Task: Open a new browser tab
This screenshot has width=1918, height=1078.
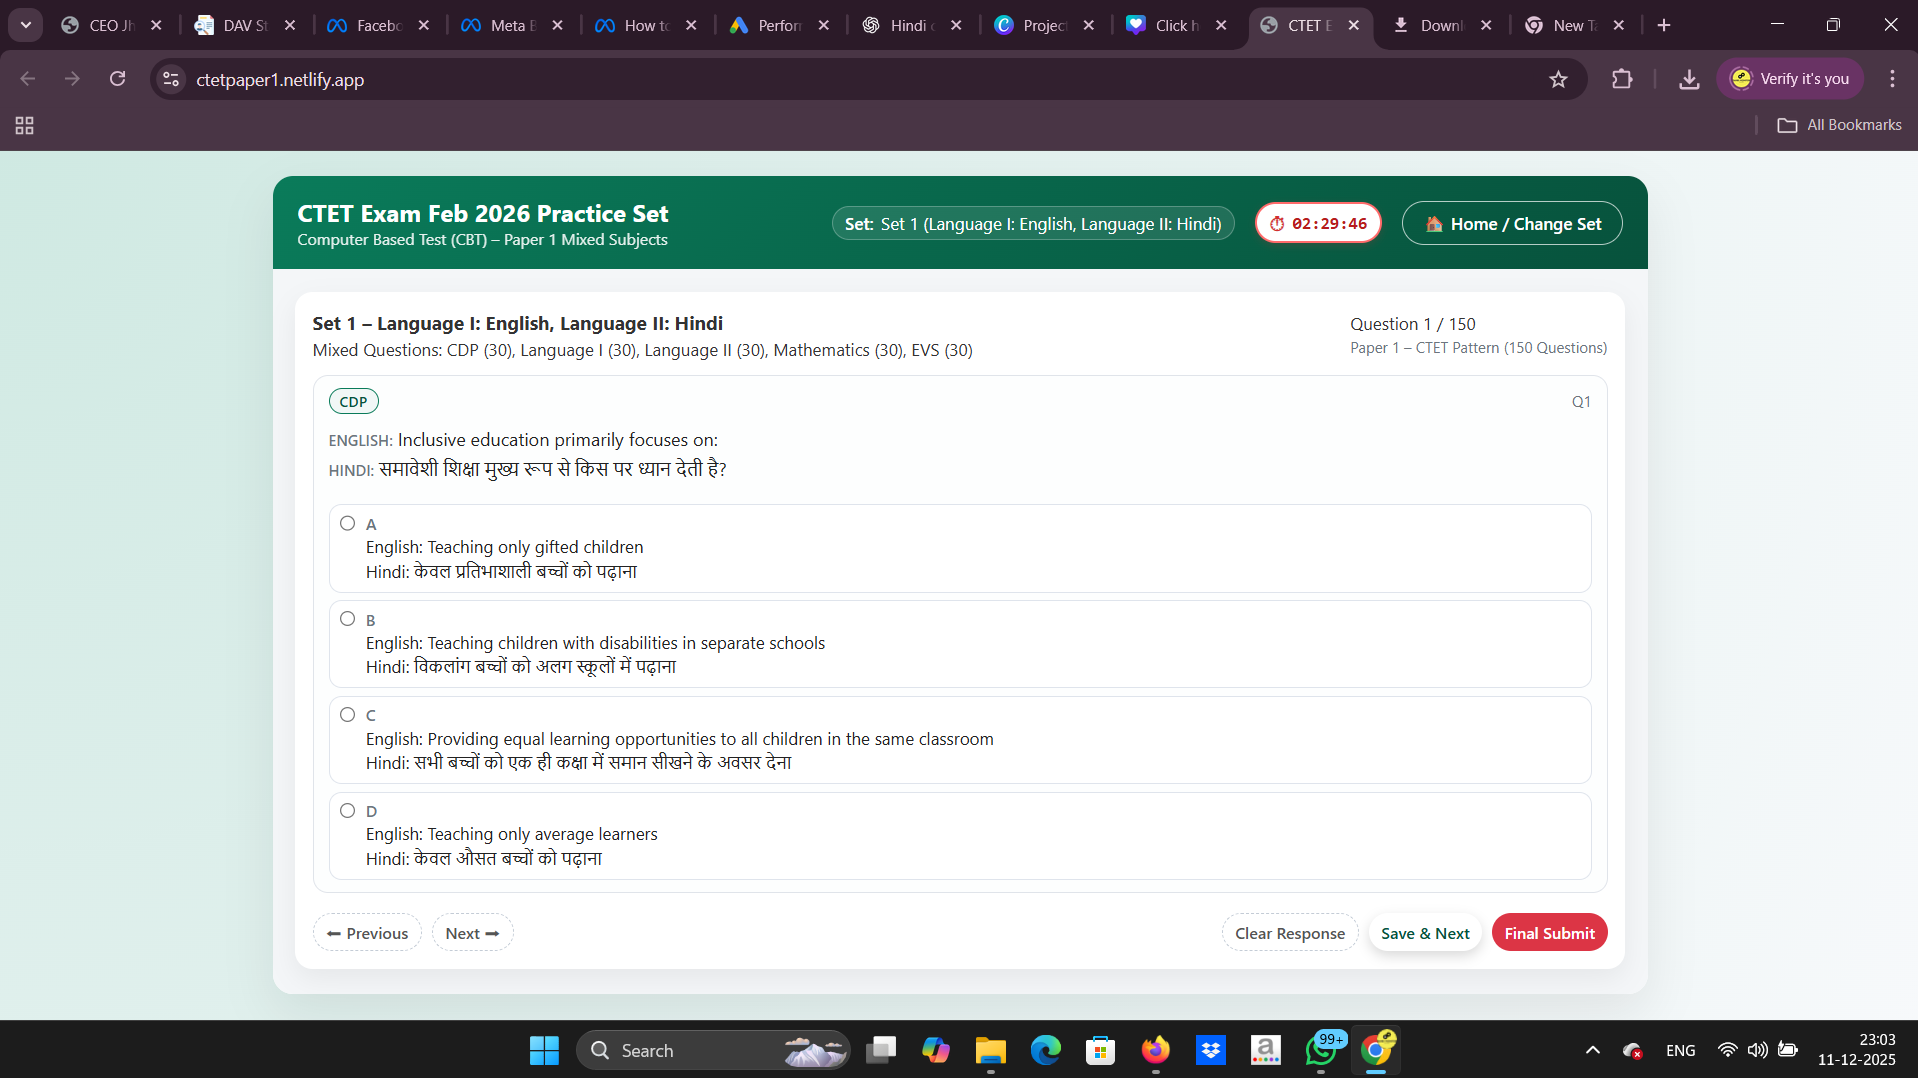Action: tap(1664, 25)
